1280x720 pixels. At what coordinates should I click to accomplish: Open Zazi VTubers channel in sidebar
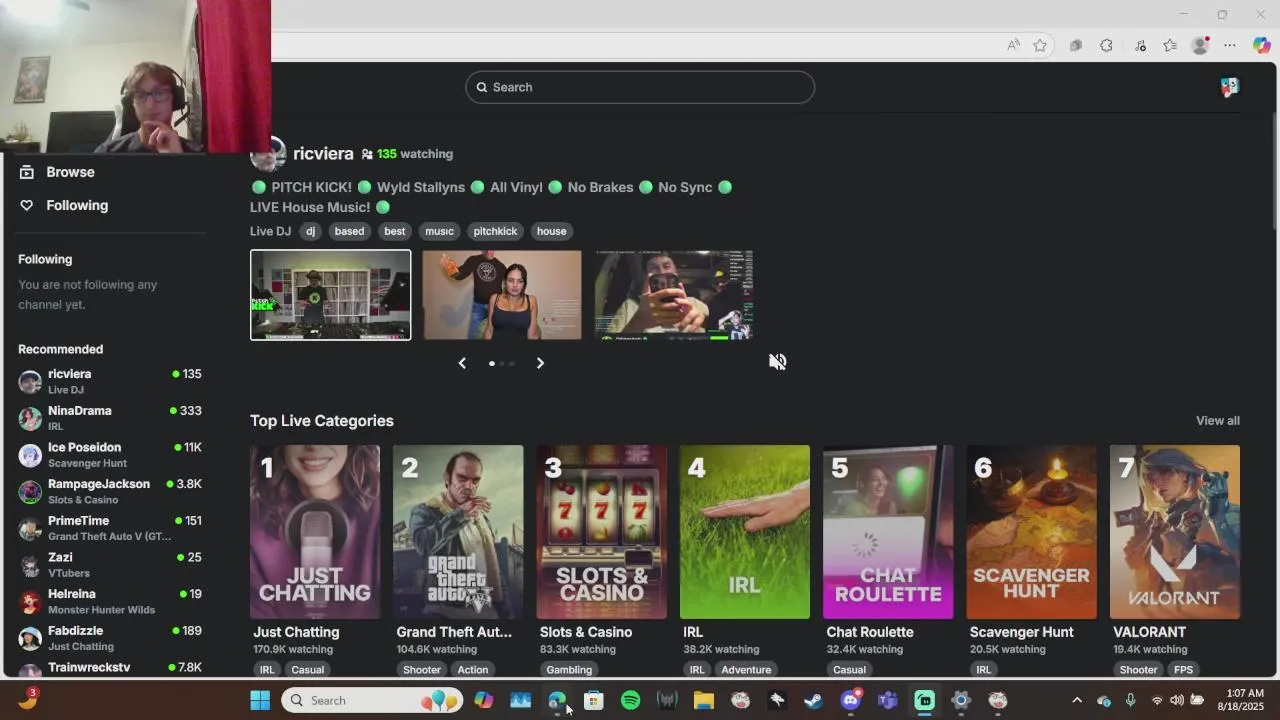[x=110, y=565]
